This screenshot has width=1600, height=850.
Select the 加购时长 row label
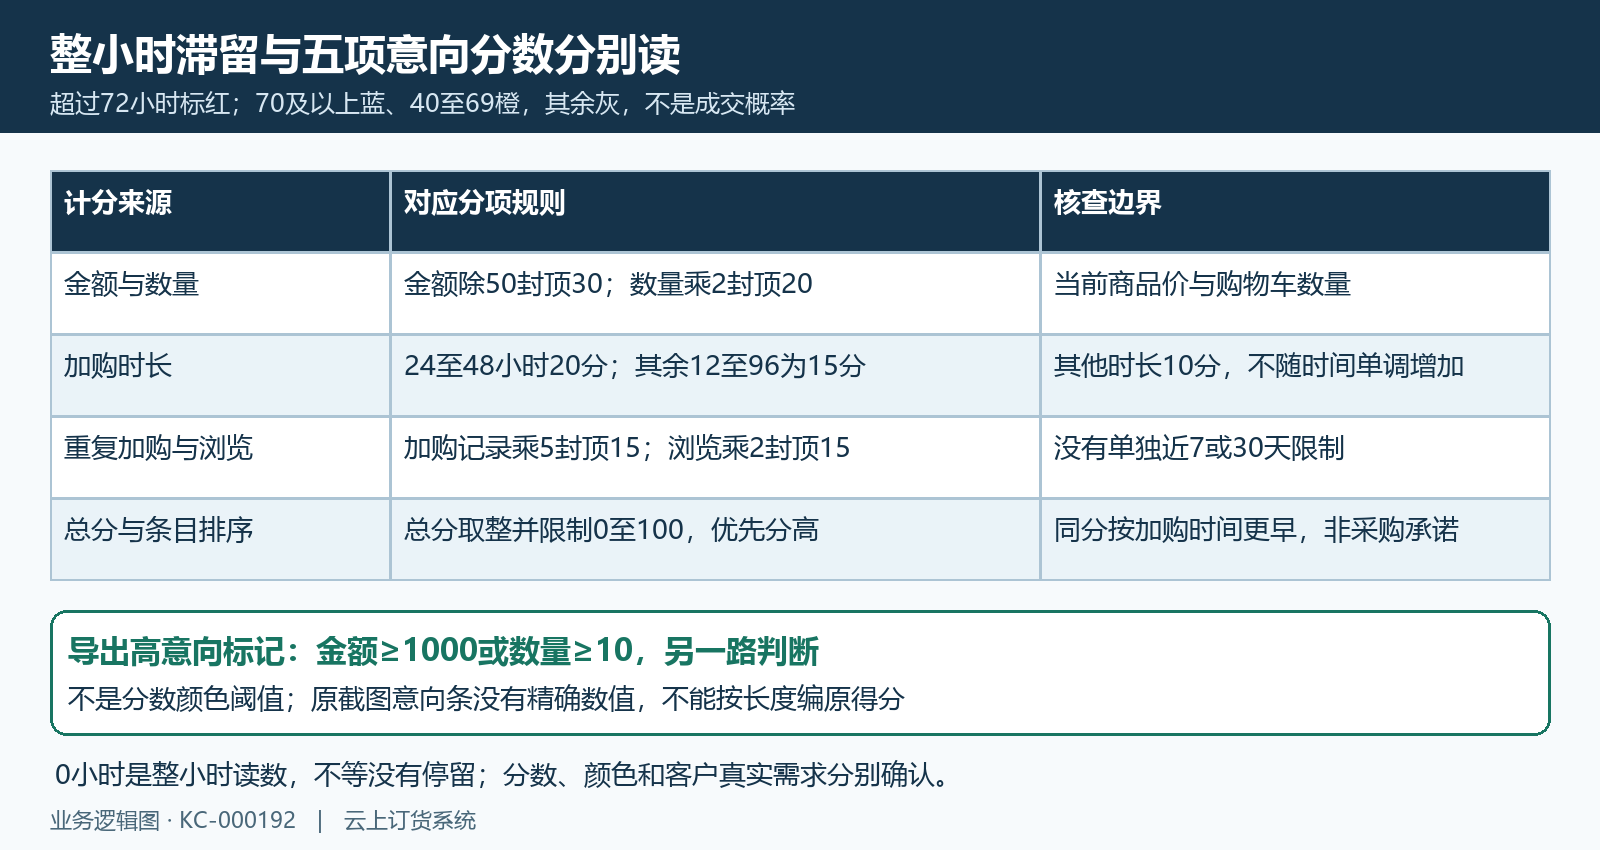coord(220,375)
